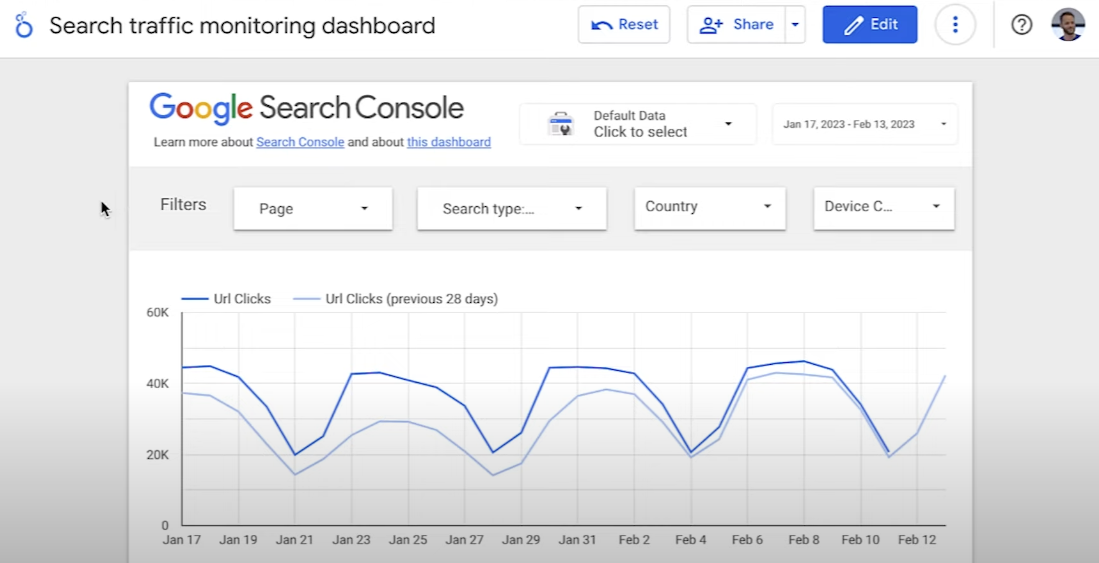Screen dimensions: 1099x563
Task: Click Url Clicks previous 28 days legend
Action: (x=395, y=299)
